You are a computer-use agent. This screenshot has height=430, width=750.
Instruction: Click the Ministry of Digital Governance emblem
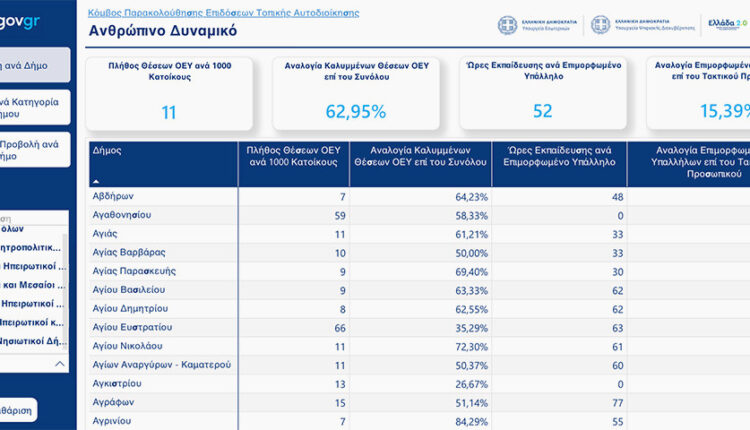point(600,25)
